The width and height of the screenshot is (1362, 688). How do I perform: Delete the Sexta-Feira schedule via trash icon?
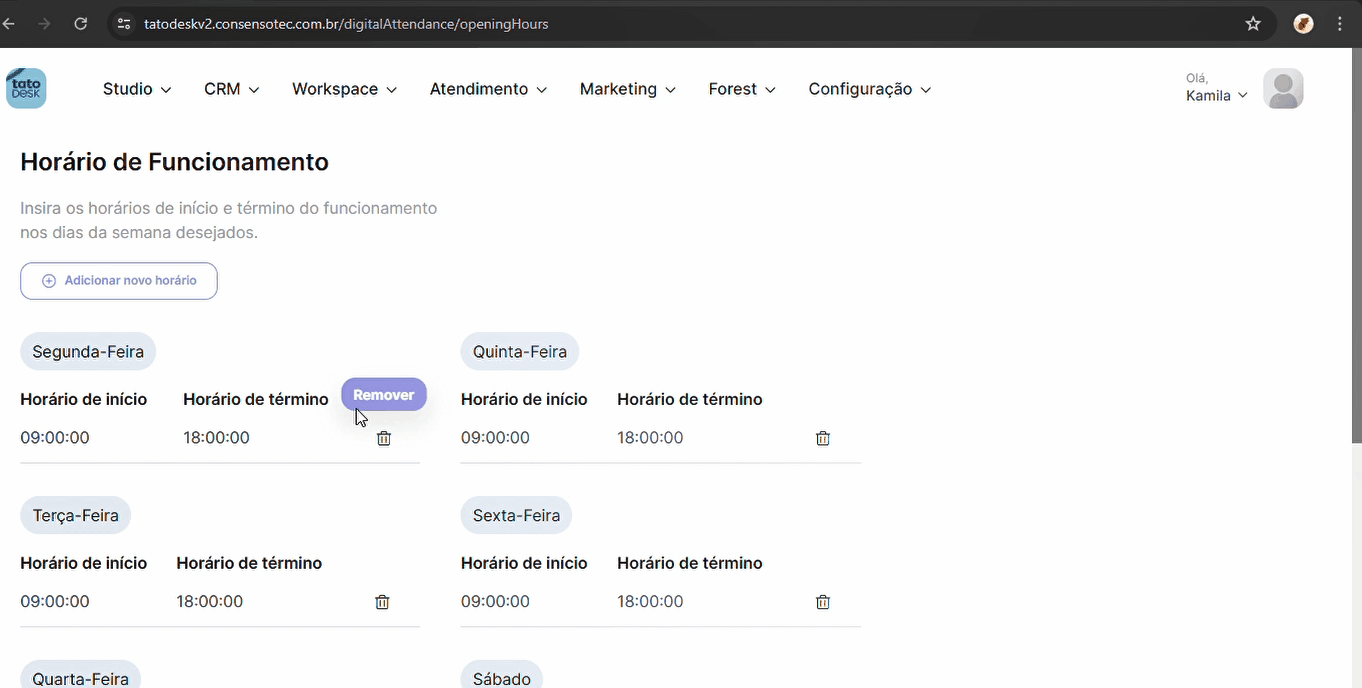click(x=823, y=602)
